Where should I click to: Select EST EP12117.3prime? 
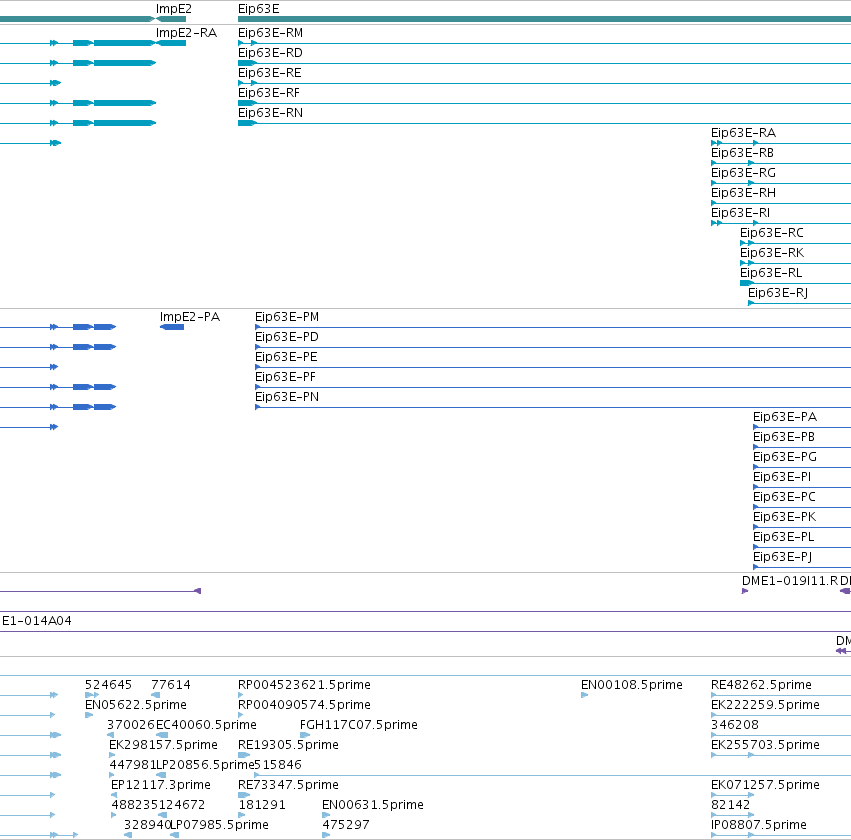point(161,786)
